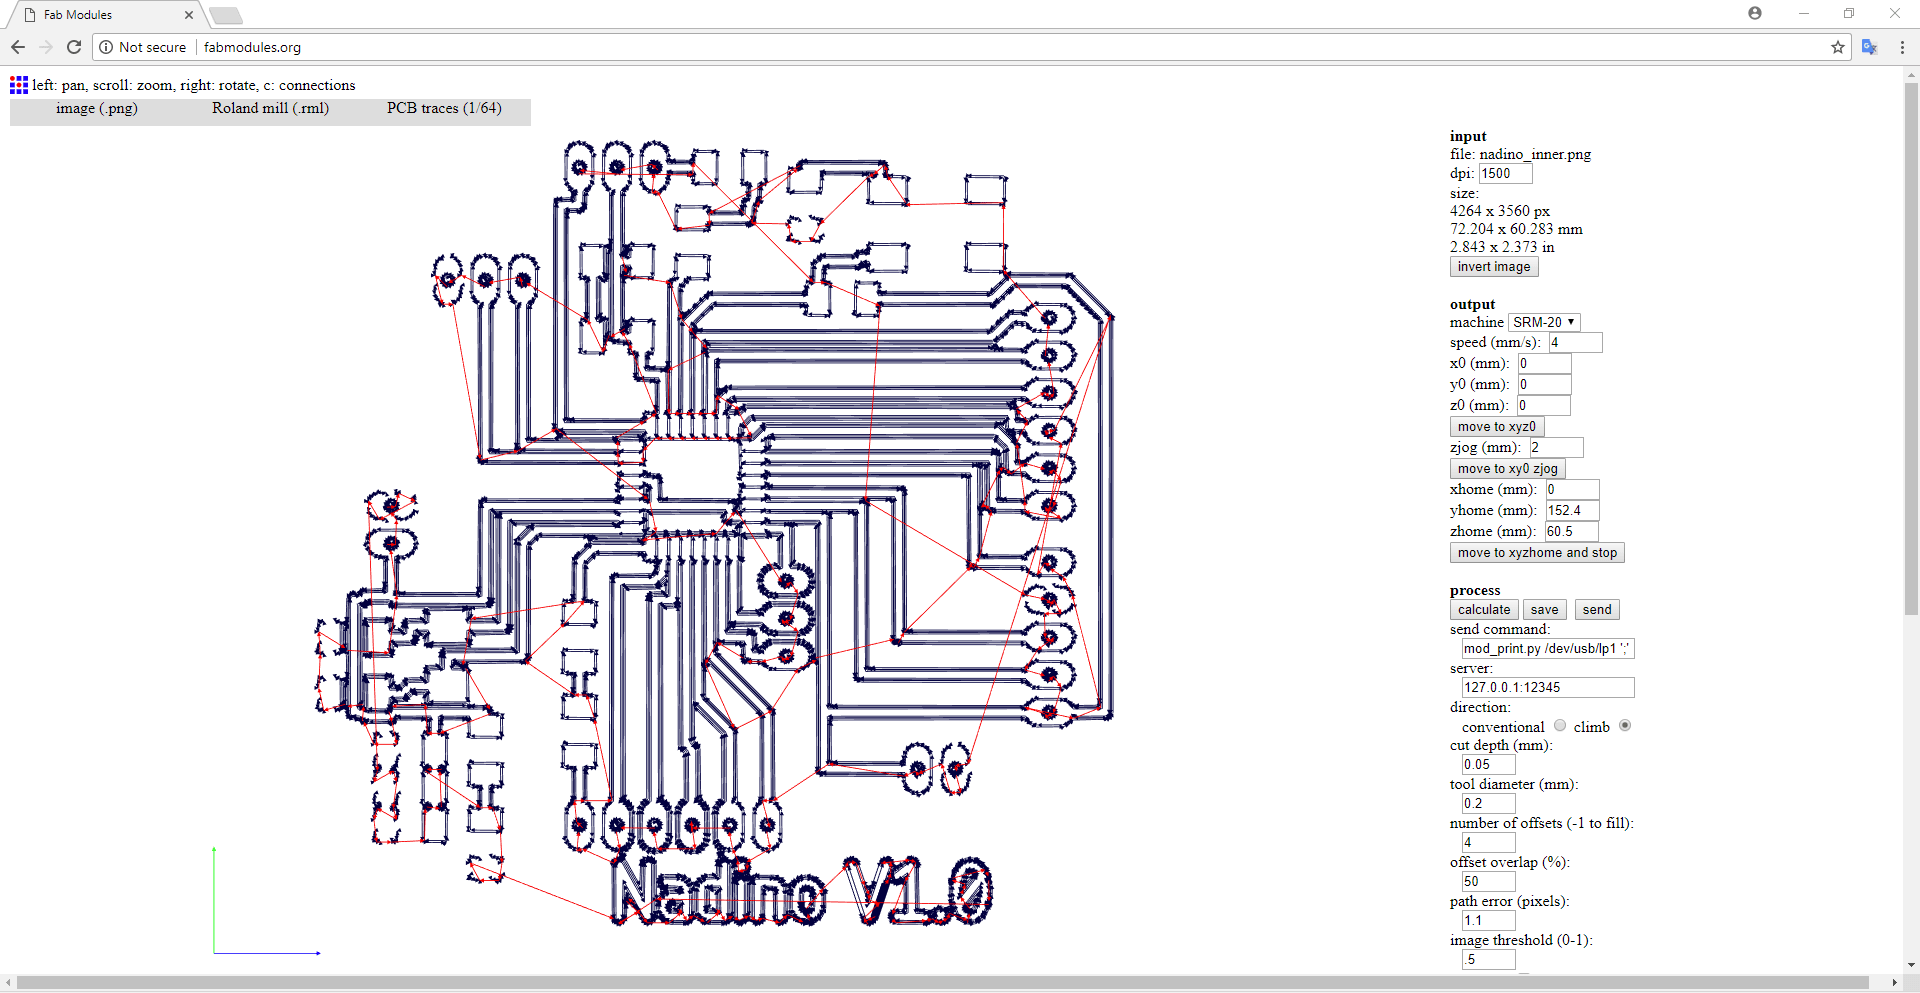The width and height of the screenshot is (1920, 993).
Task: Go back with the browser arrow
Action: tap(18, 47)
